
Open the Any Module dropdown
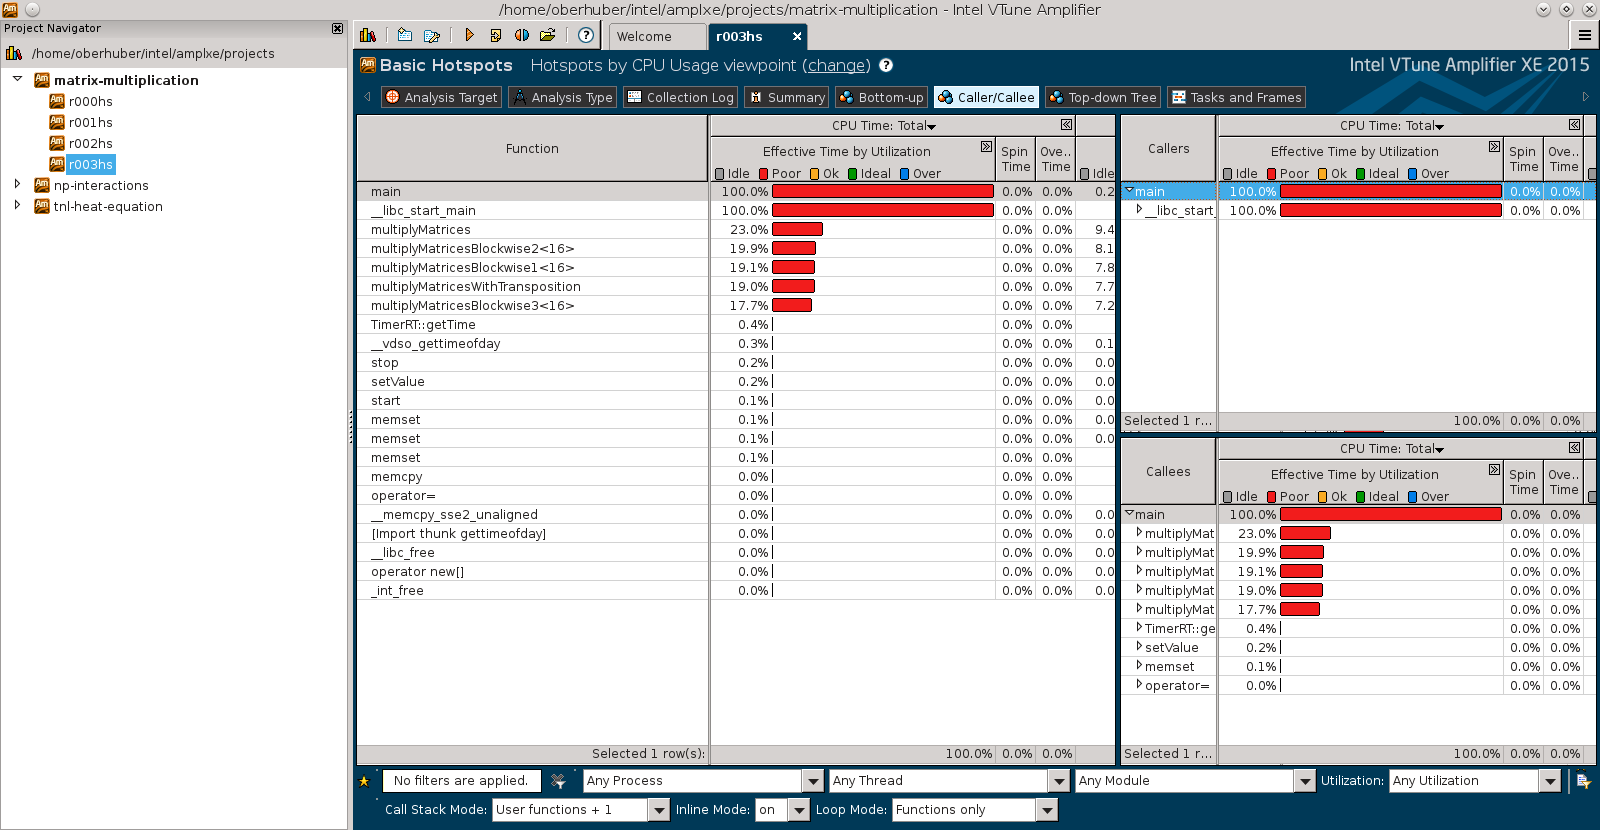1304,781
